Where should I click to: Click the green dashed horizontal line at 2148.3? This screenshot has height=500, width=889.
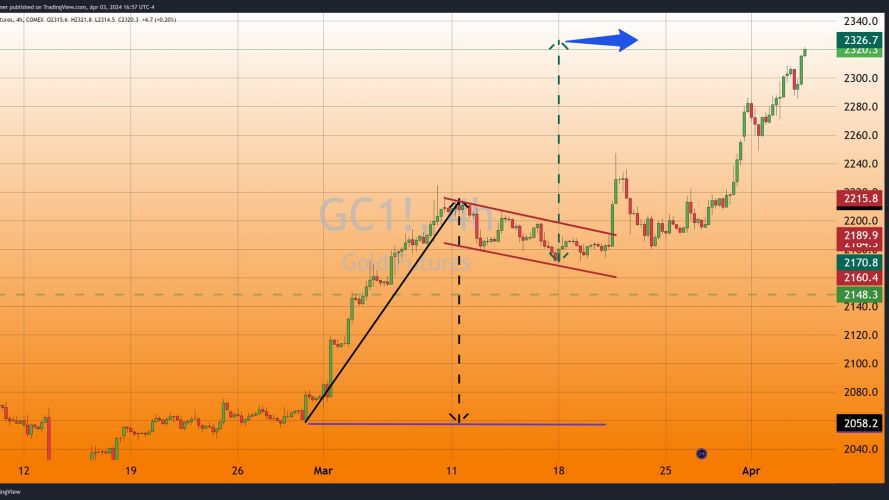(x=418, y=295)
